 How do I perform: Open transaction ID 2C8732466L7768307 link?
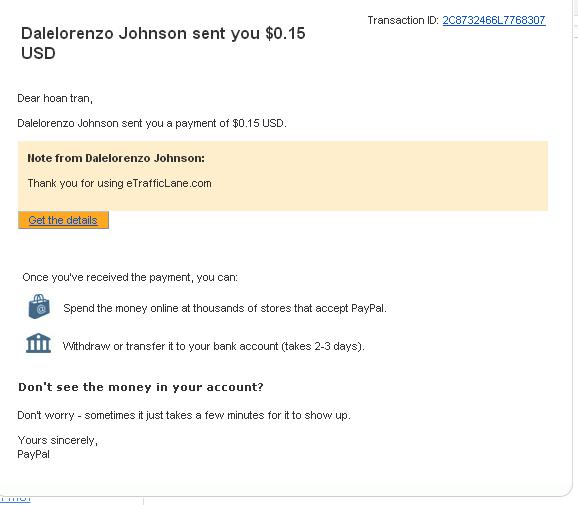(x=494, y=20)
